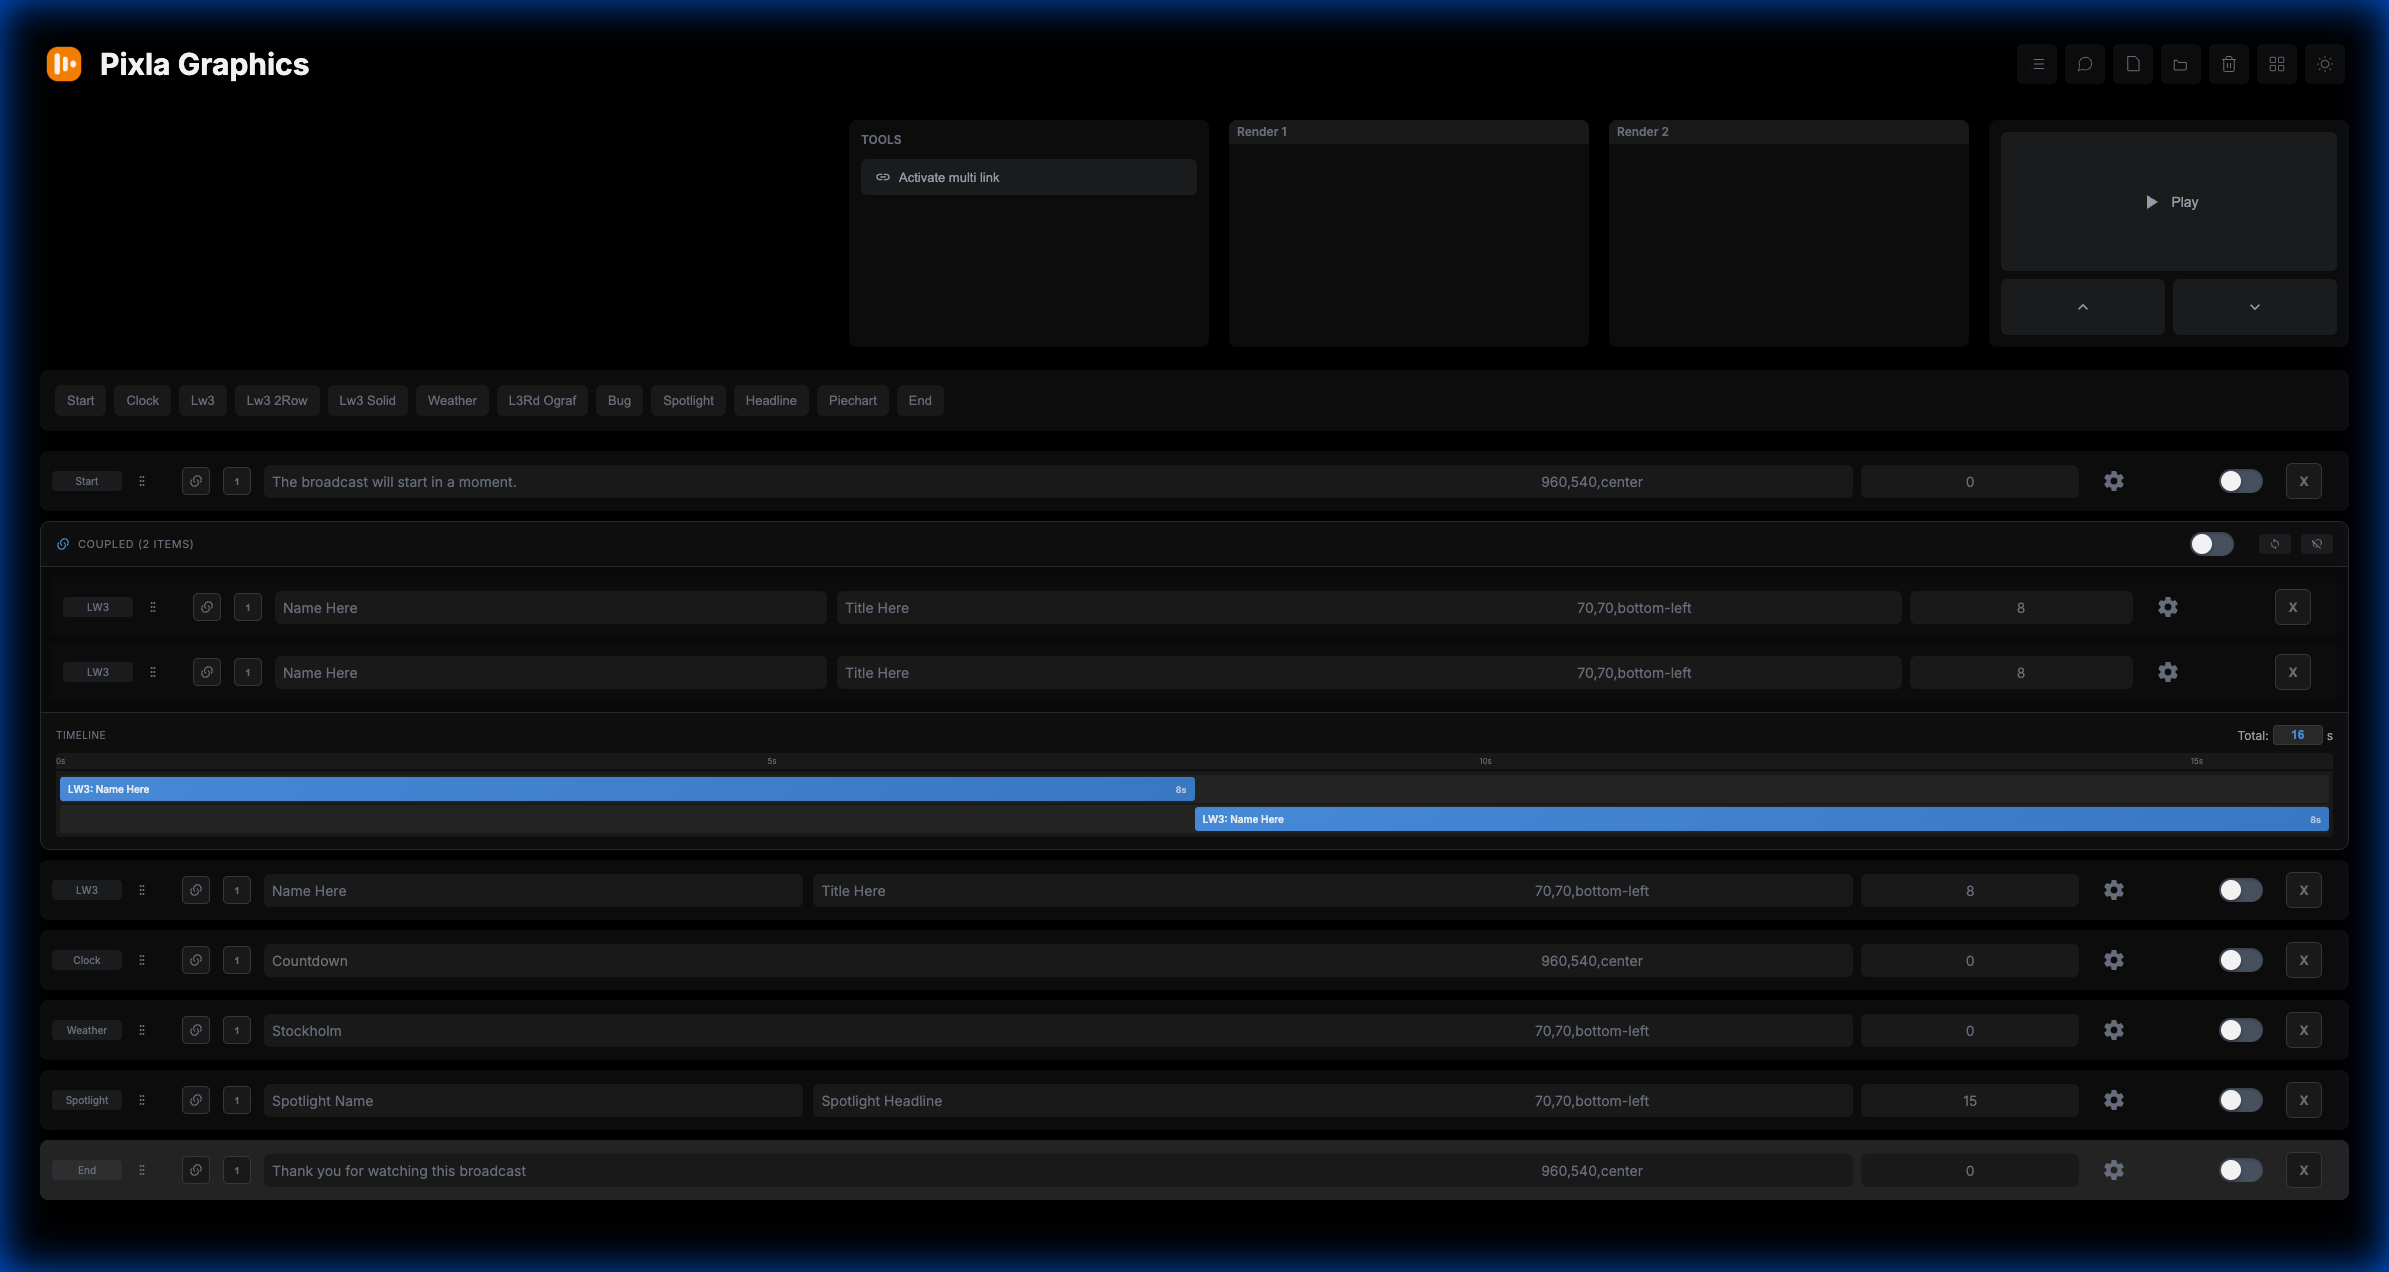Switch to grid layout view
The height and width of the screenshot is (1272, 2389).
pyautogui.click(x=2277, y=64)
